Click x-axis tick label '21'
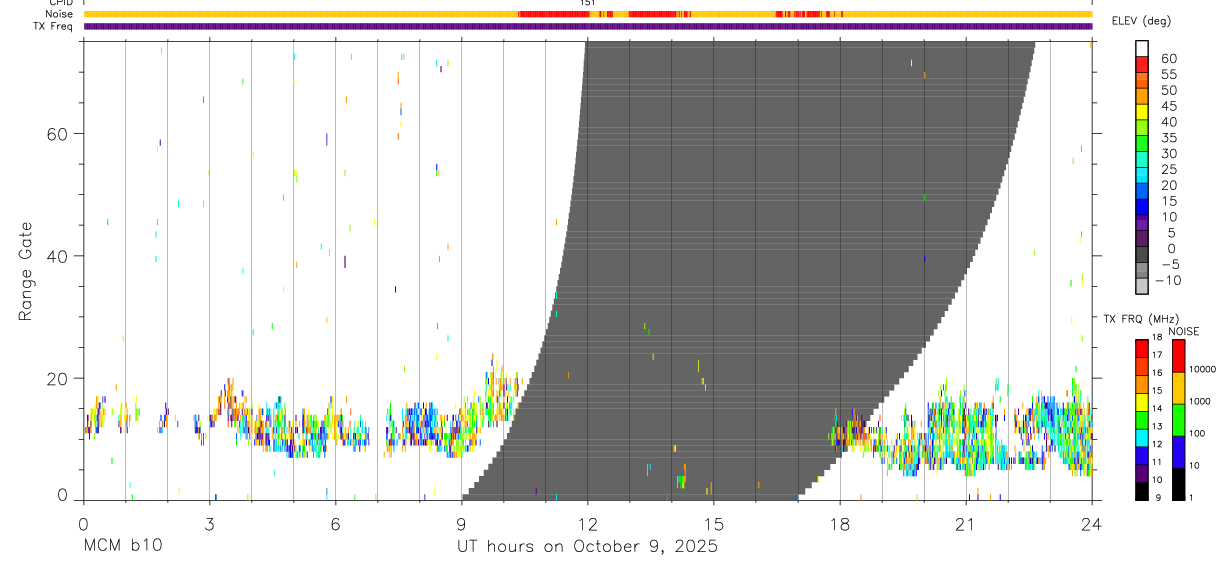1228x567 pixels. [965, 523]
